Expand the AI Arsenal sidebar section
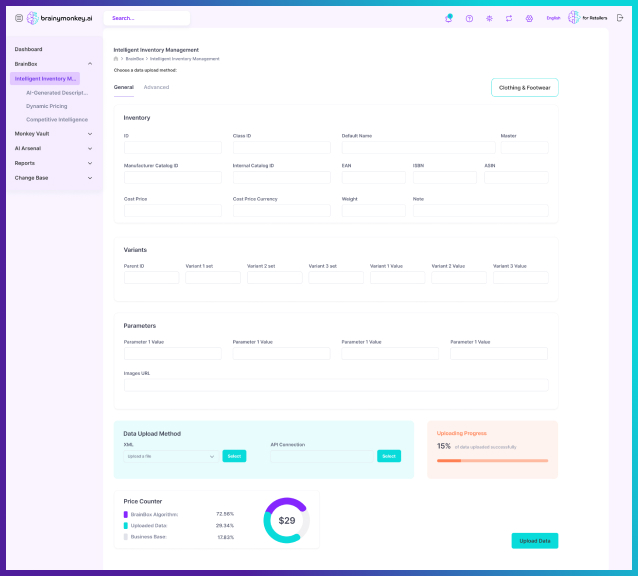The width and height of the screenshot is (638, 576). [90, 148]
